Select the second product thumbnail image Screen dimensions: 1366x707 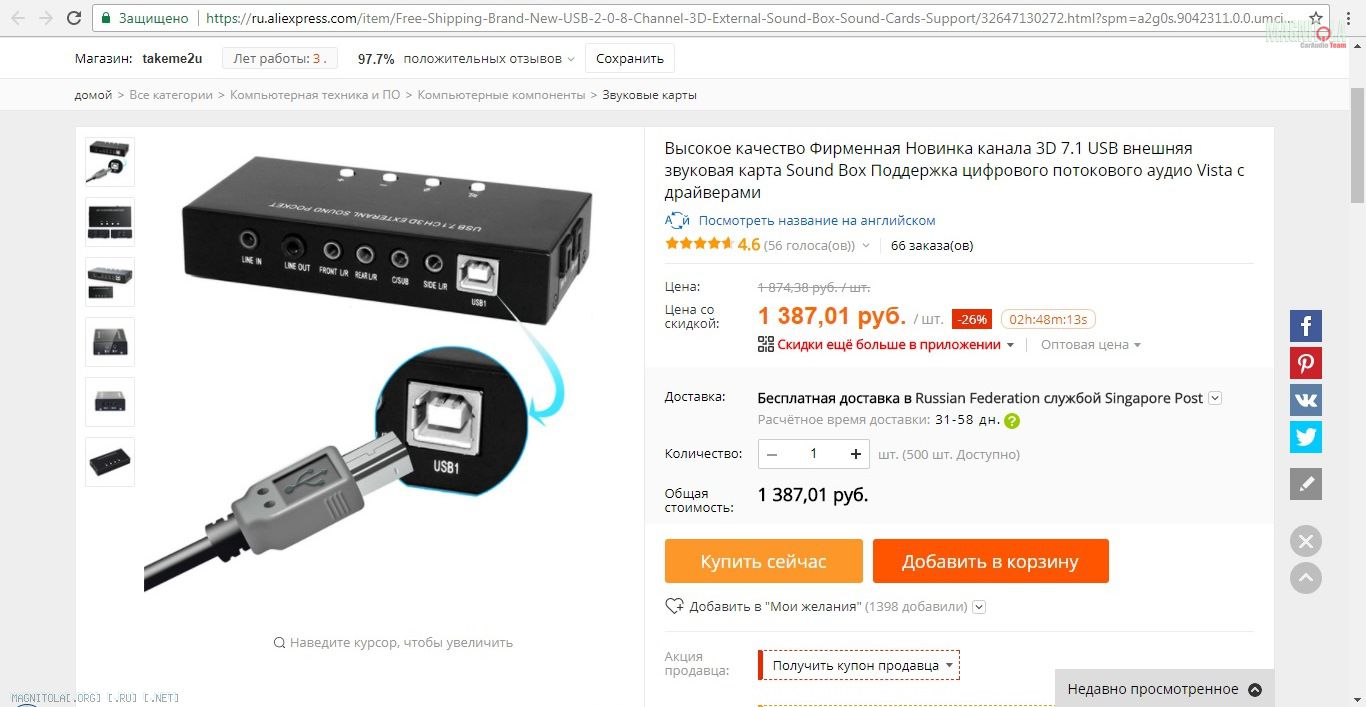pos(110,222)
